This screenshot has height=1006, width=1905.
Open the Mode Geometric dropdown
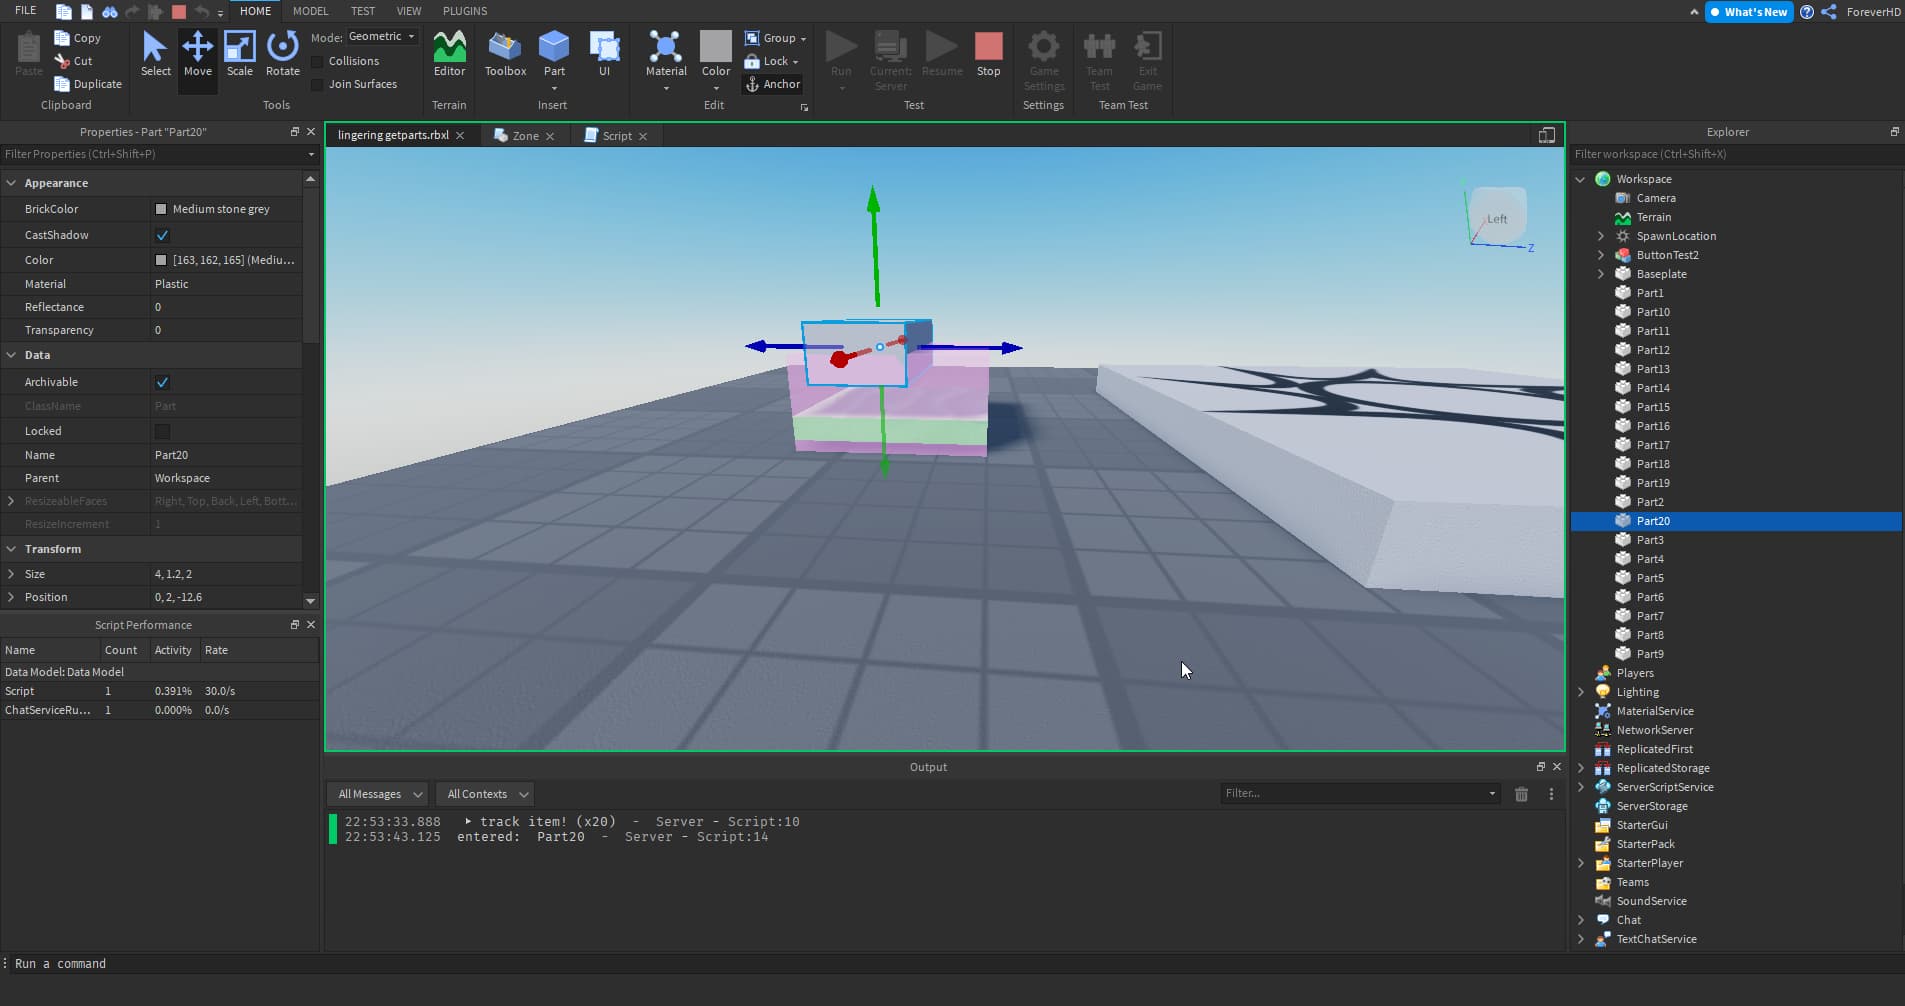tap(381, 37)
